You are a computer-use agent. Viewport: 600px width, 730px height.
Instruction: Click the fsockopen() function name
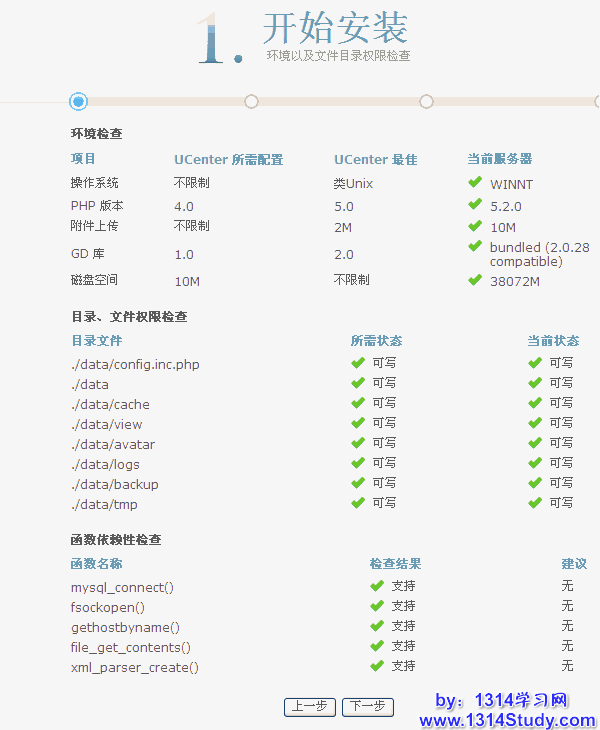coord(108,607)
